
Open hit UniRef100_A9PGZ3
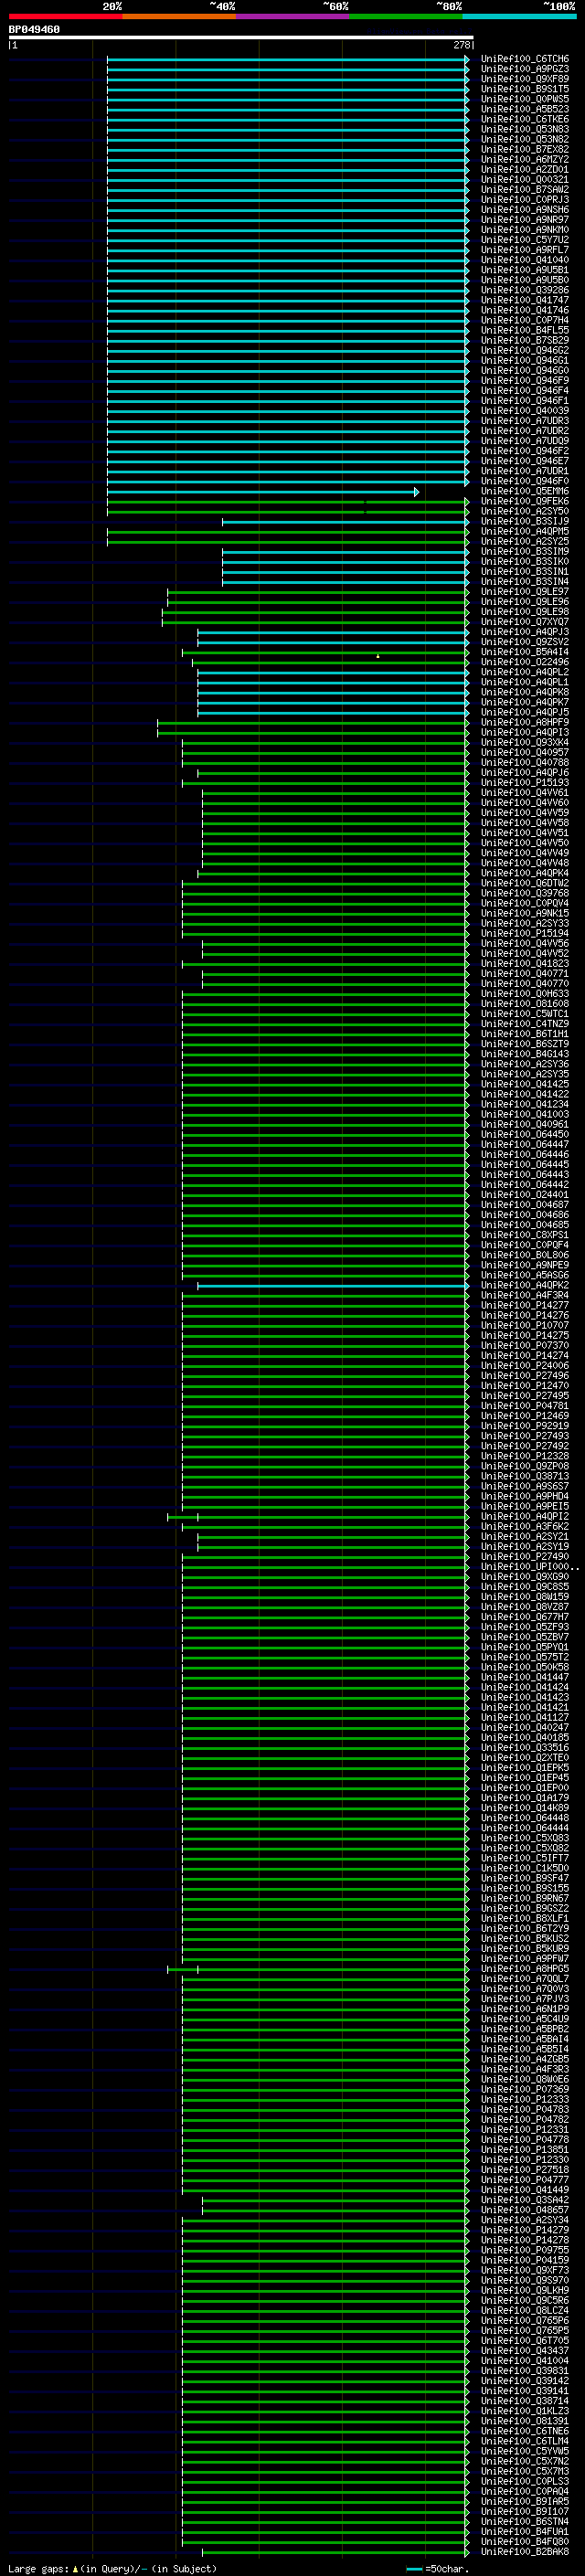coord(525,69)
